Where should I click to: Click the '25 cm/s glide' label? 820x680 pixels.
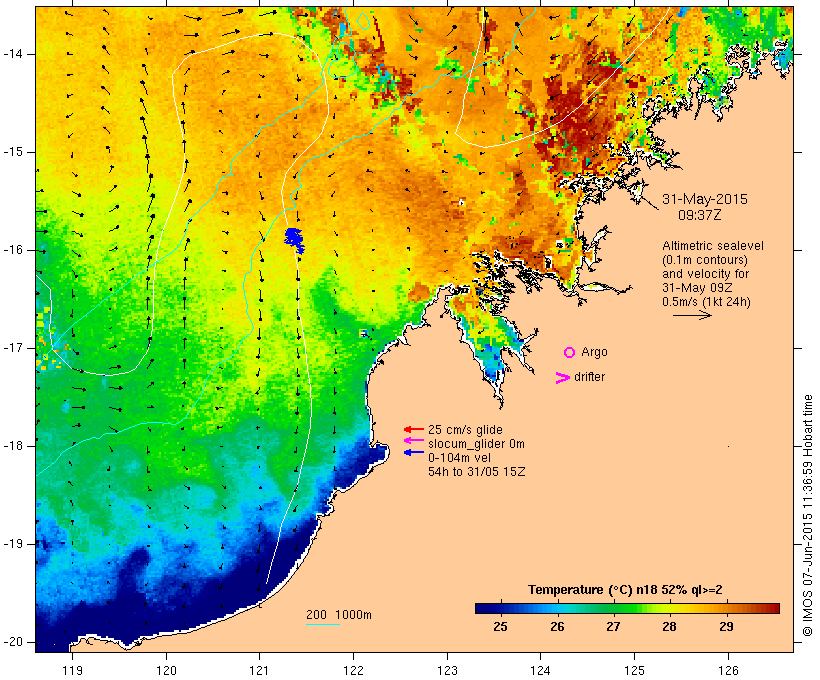pyautogui.click(x=465, y=430)
